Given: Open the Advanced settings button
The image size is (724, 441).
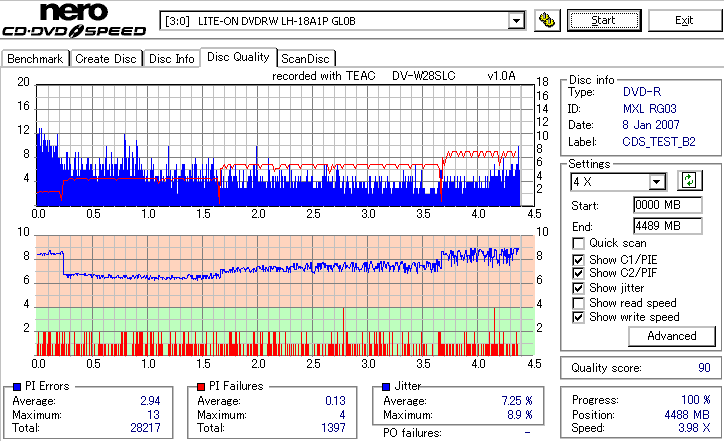Looking at the screenshot, I should click(671, 336).
